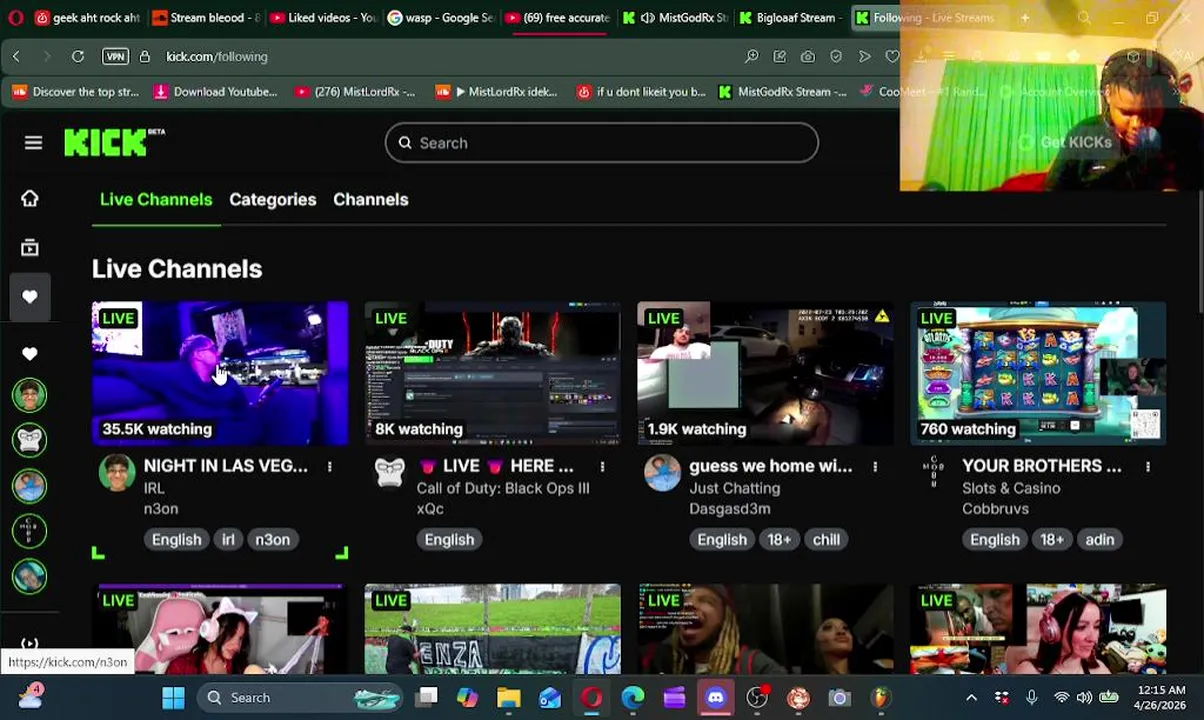Open the Download Youtube bookmark
This screenshot has width=1204, height=720.
coord(215,92)
